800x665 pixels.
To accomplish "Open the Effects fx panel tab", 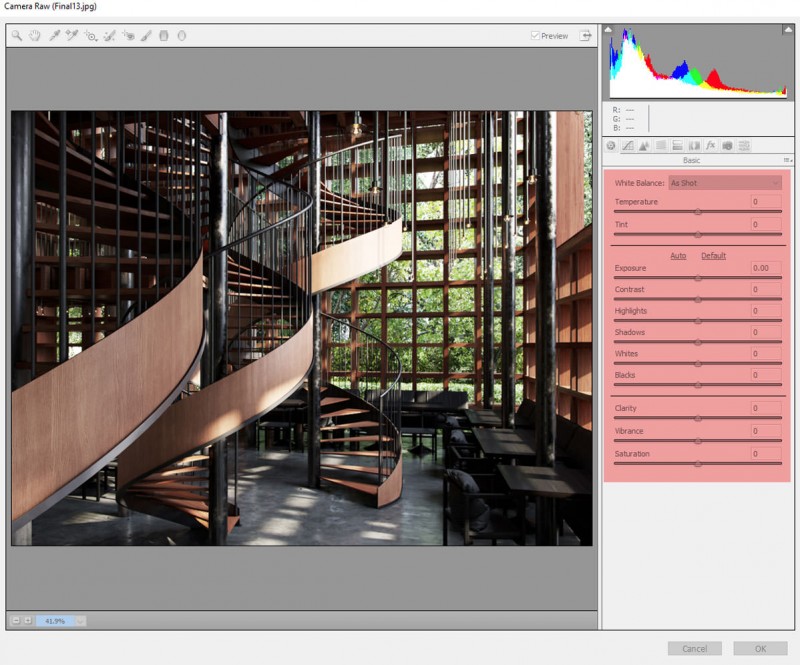I will click(x=711, y=146).
